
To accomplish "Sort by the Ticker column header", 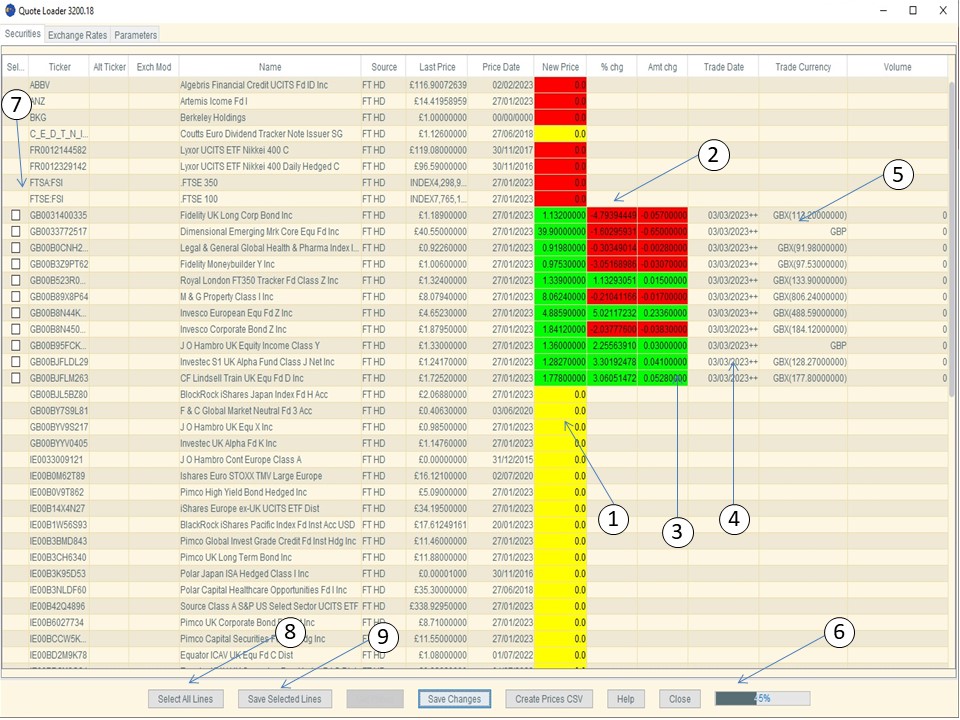I will [x=59, y=67].
